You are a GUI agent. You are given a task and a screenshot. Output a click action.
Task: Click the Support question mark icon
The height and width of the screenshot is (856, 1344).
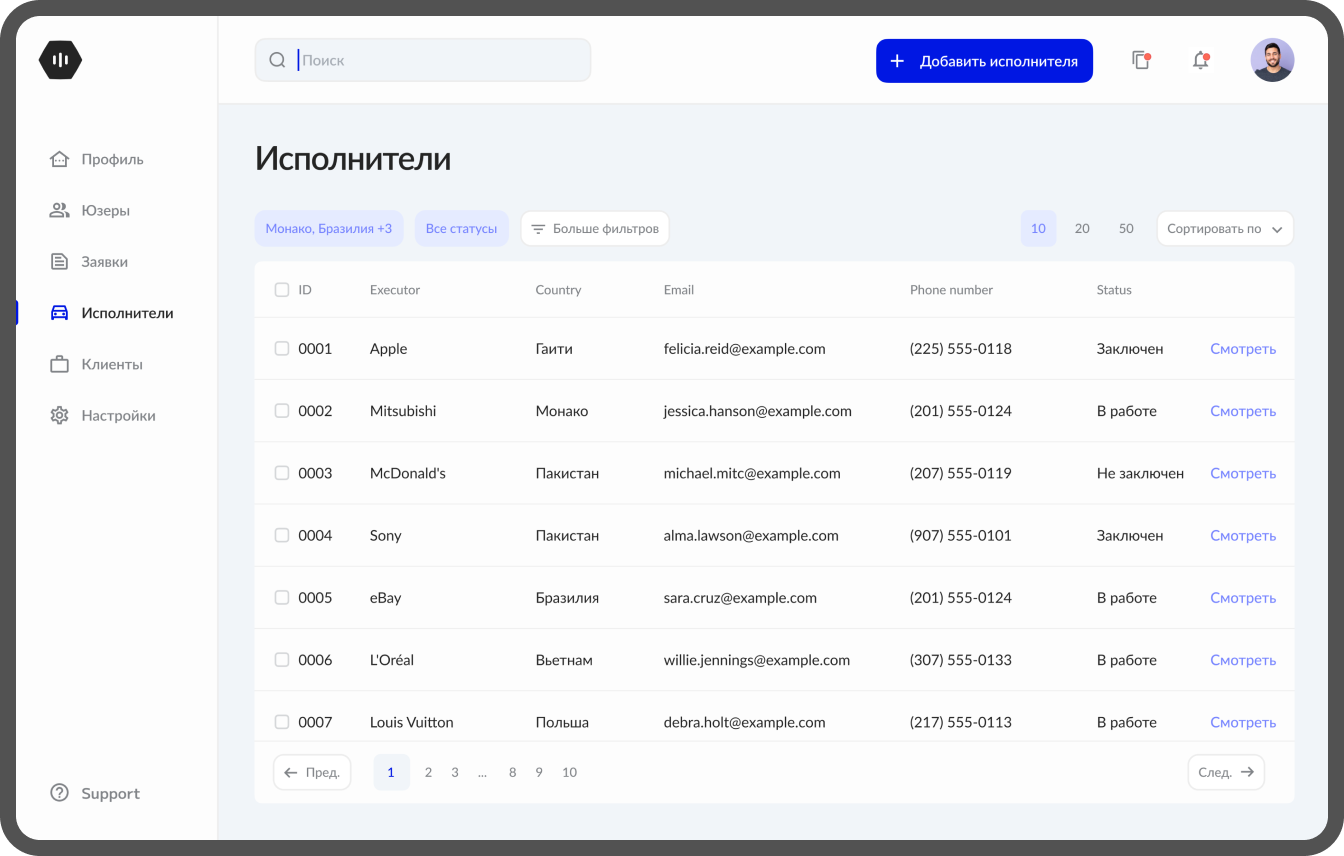click(x=60, y=793)
